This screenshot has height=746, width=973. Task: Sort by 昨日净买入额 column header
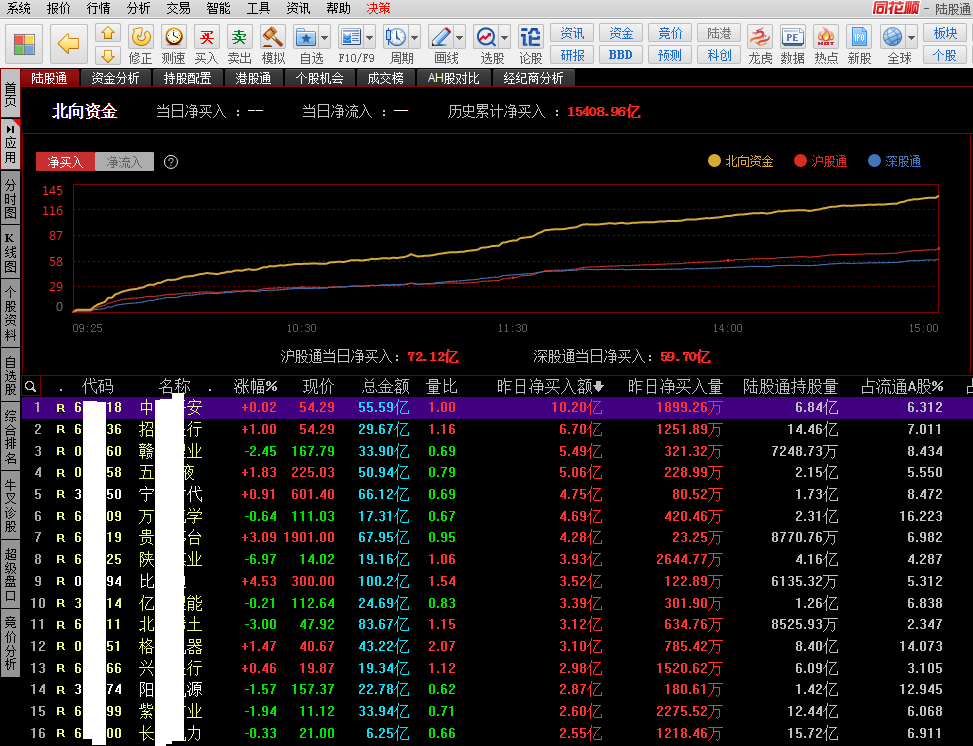tap(550, 387)
